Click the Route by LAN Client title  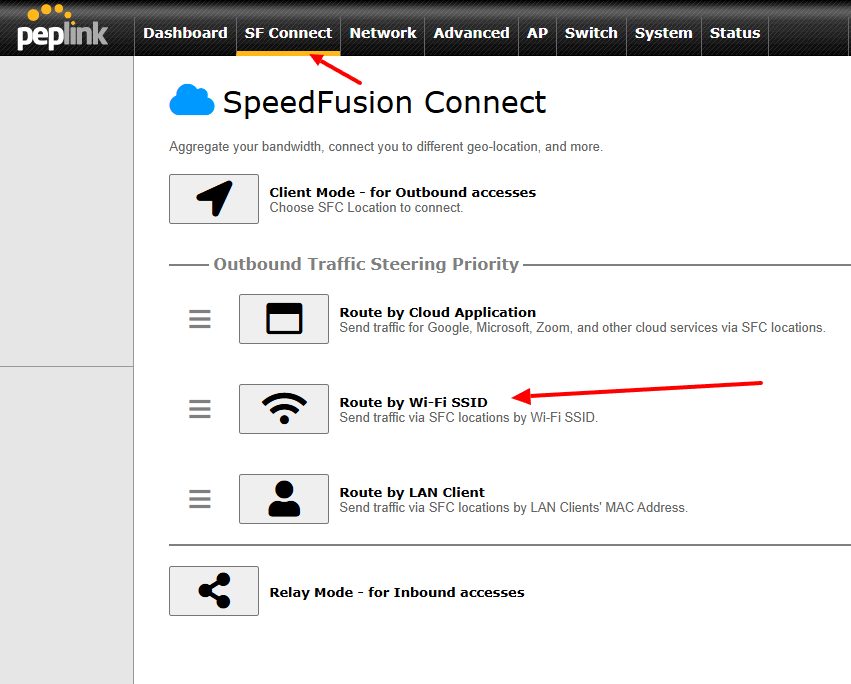[x=412, y=492]
